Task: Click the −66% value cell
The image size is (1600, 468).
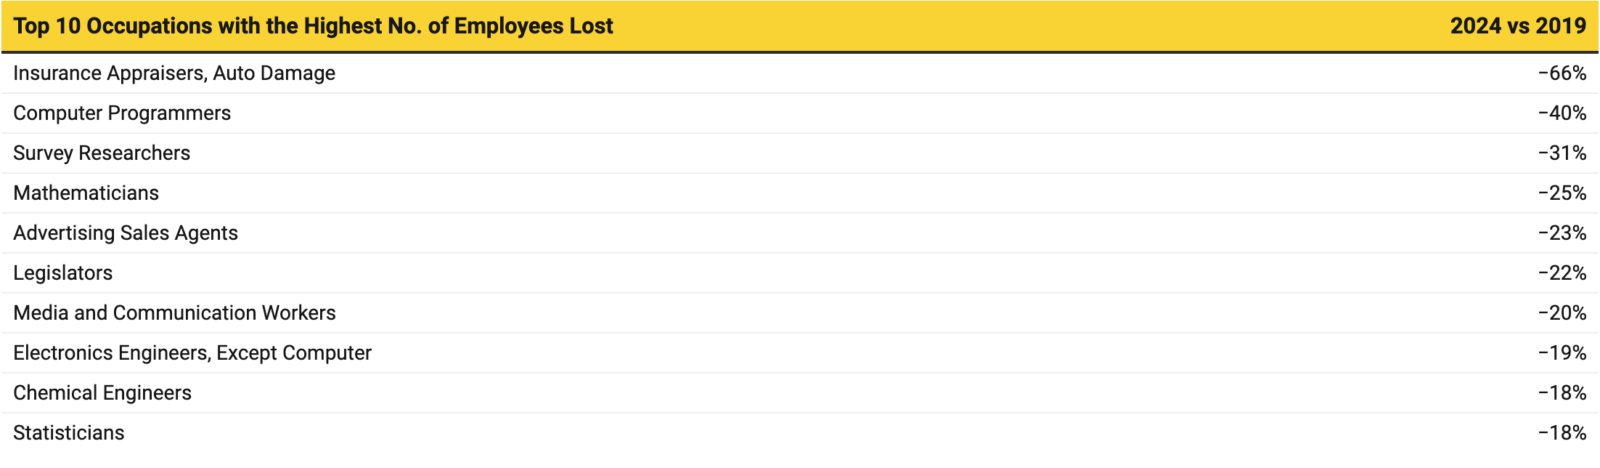Action: 1562,73
